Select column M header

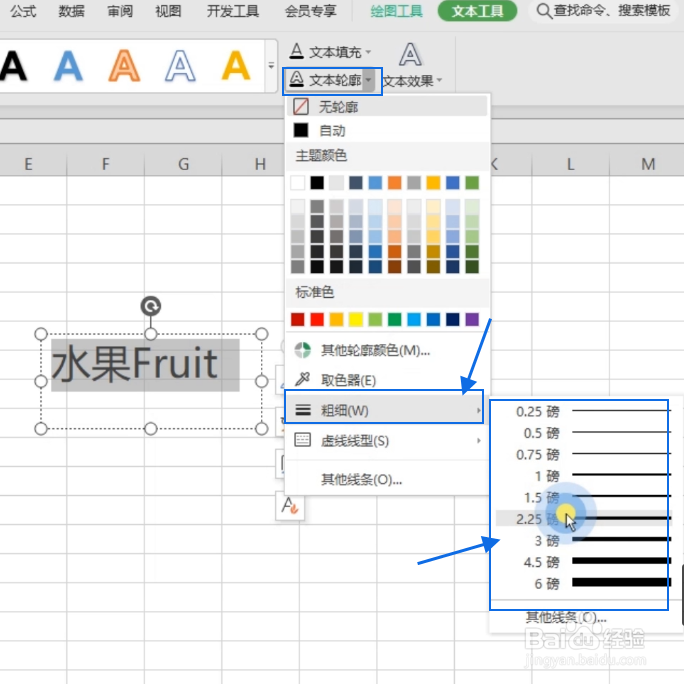pos(648,164)
